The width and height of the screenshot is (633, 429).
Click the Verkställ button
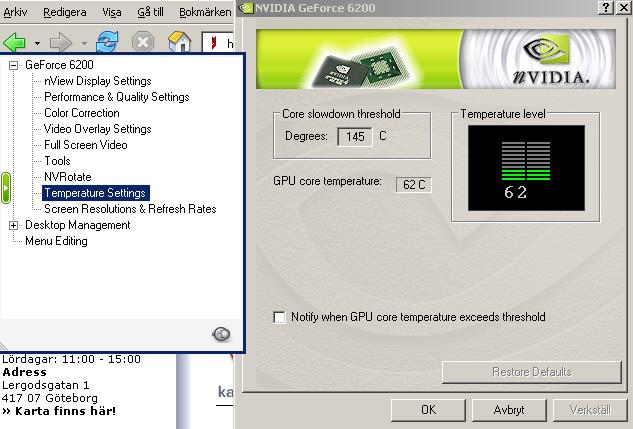pos(590,410)
